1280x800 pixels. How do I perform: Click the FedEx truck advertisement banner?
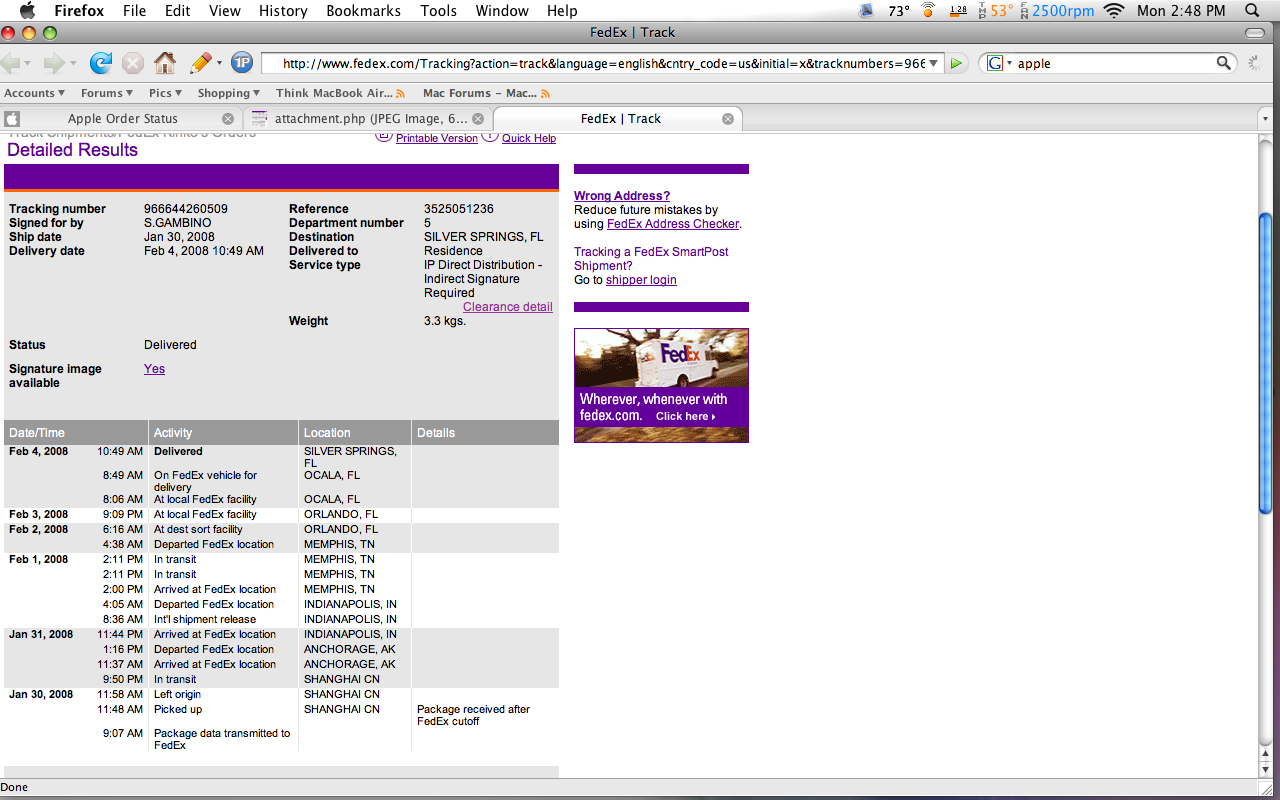pyautogui.click(x=661, y=385)
